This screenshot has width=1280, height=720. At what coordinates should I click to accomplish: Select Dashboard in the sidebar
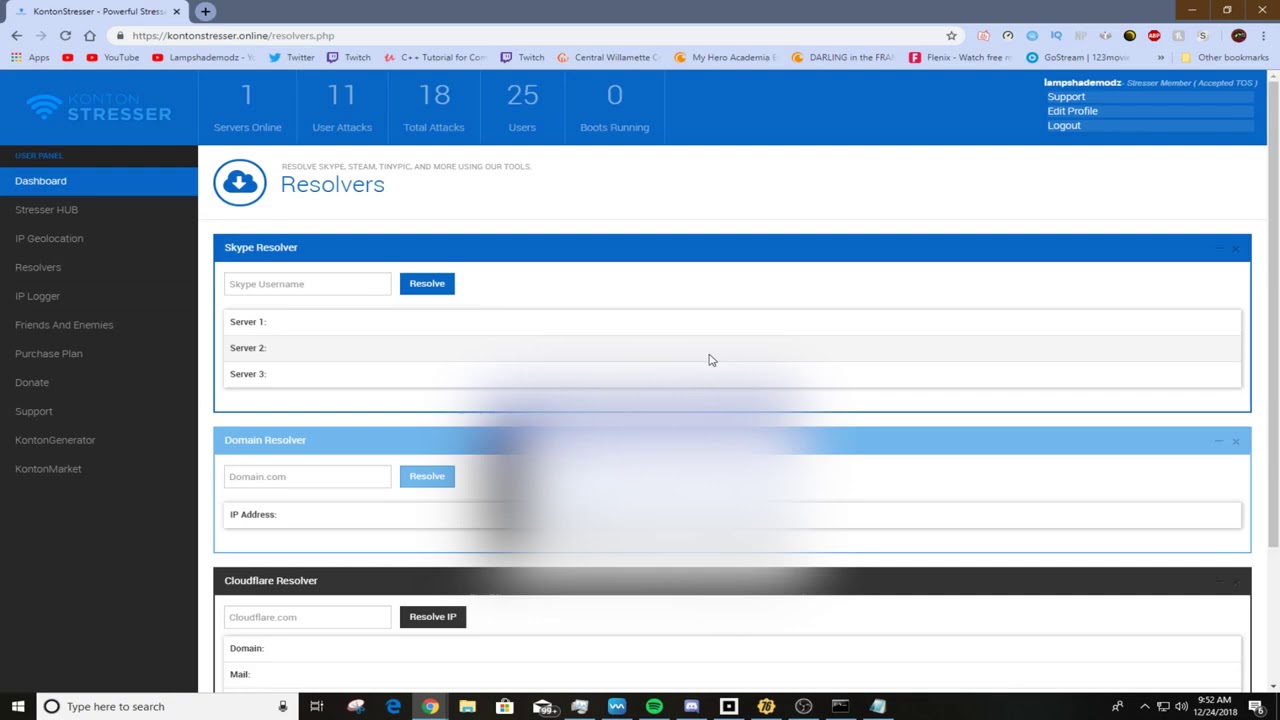coord(99,181)
